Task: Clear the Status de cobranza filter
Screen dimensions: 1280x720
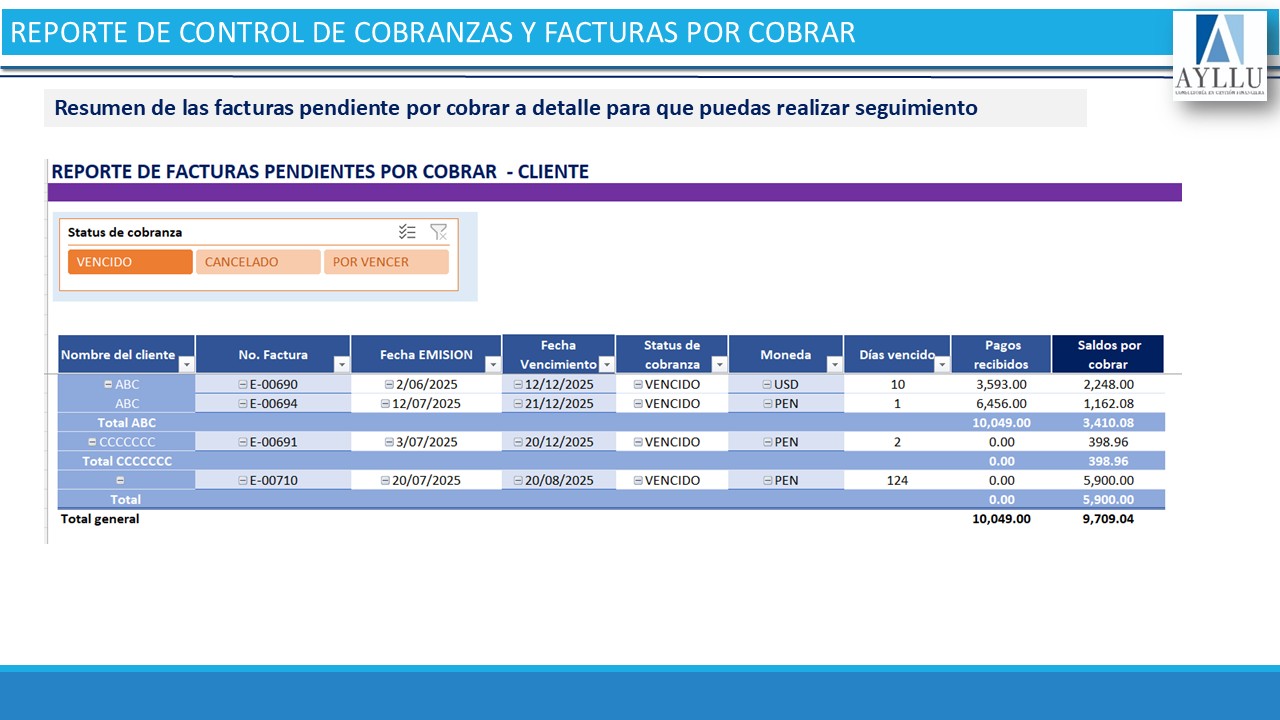Action: (438, 232)
